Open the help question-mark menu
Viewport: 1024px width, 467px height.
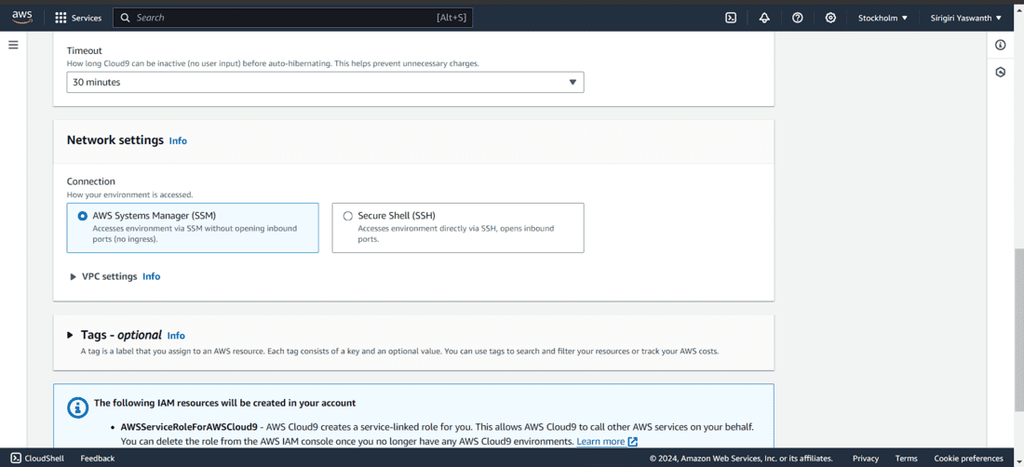(x=797, y=18)
